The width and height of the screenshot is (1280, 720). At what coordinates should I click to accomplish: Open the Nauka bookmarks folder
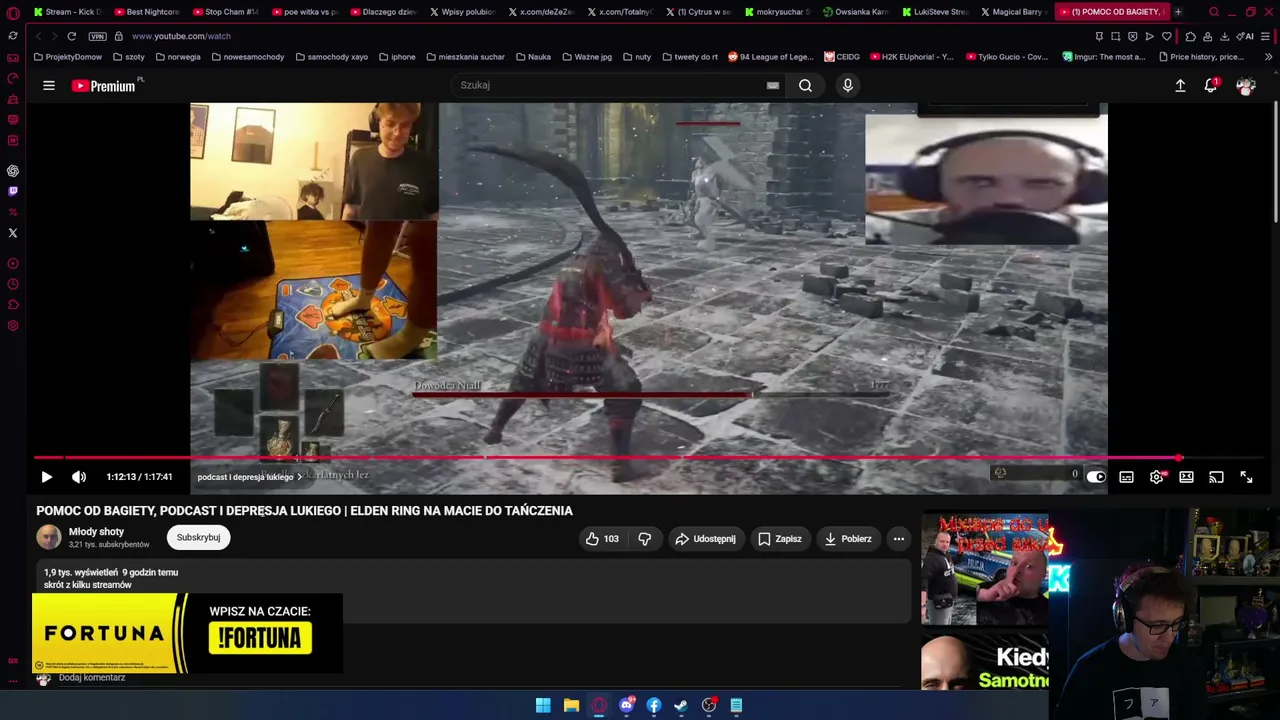(x=533, y=57)
